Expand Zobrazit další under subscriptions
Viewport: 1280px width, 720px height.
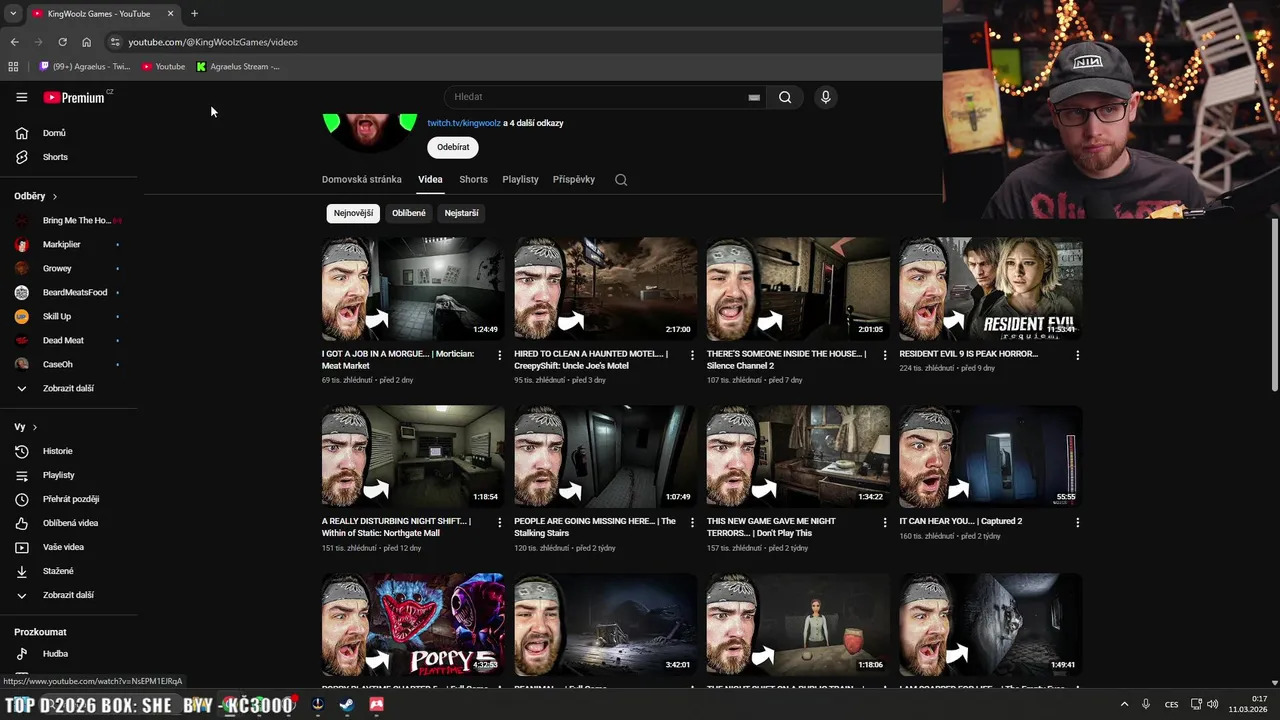69,388
